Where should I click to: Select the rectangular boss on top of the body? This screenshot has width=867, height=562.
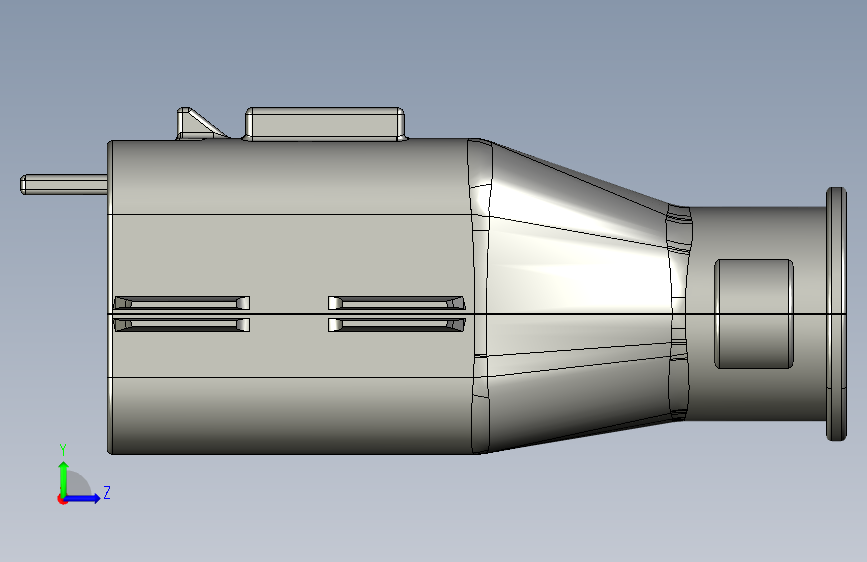pos(325,124)
